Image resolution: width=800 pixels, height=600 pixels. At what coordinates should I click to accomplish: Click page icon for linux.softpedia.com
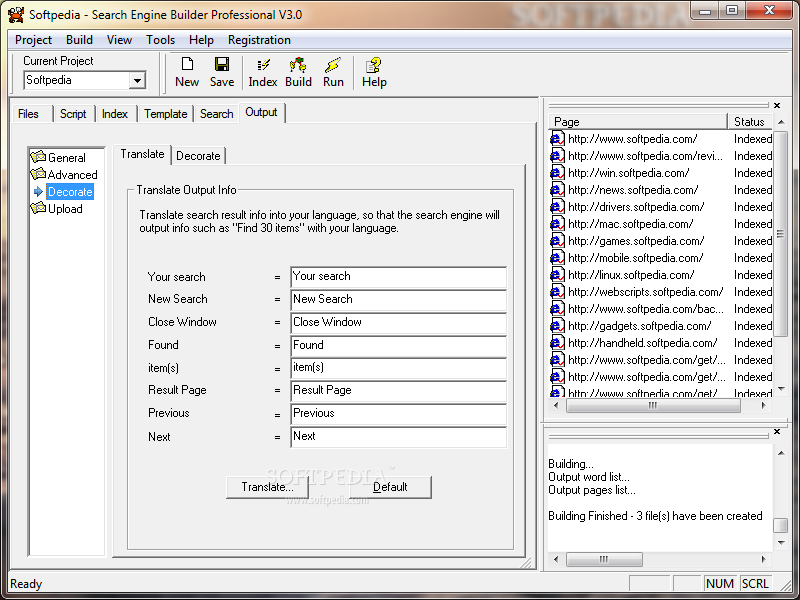click(x=557, y=275)
